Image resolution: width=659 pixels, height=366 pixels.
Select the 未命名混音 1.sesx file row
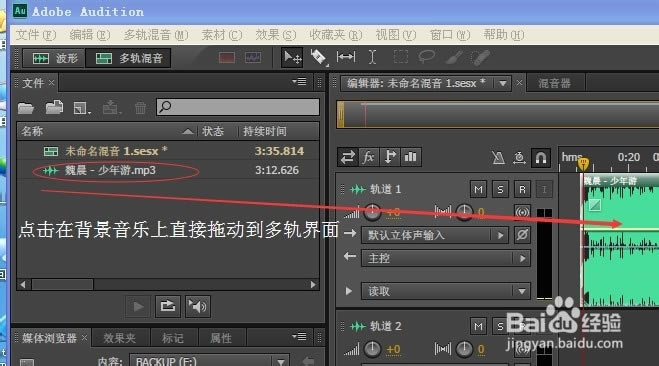168,151
